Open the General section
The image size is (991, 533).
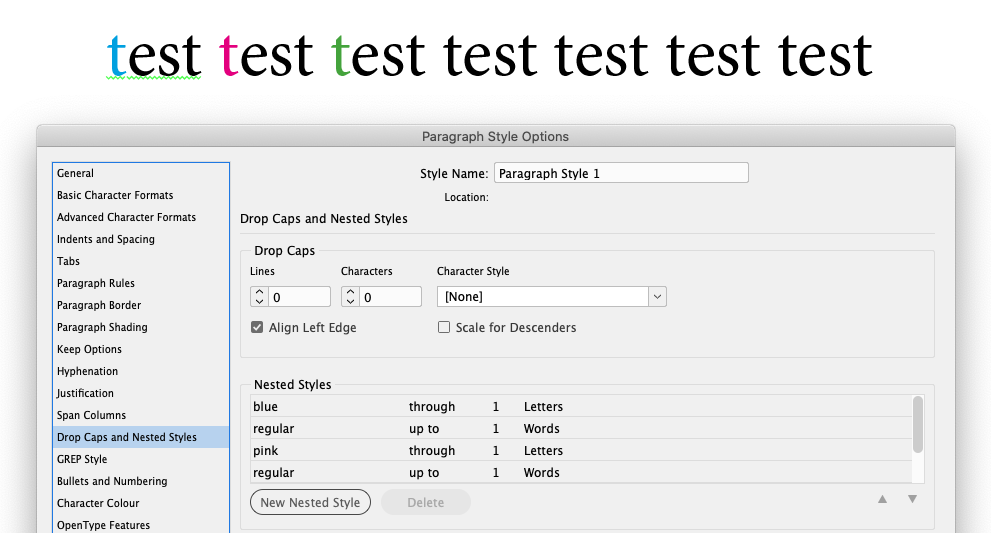point(76,173)
